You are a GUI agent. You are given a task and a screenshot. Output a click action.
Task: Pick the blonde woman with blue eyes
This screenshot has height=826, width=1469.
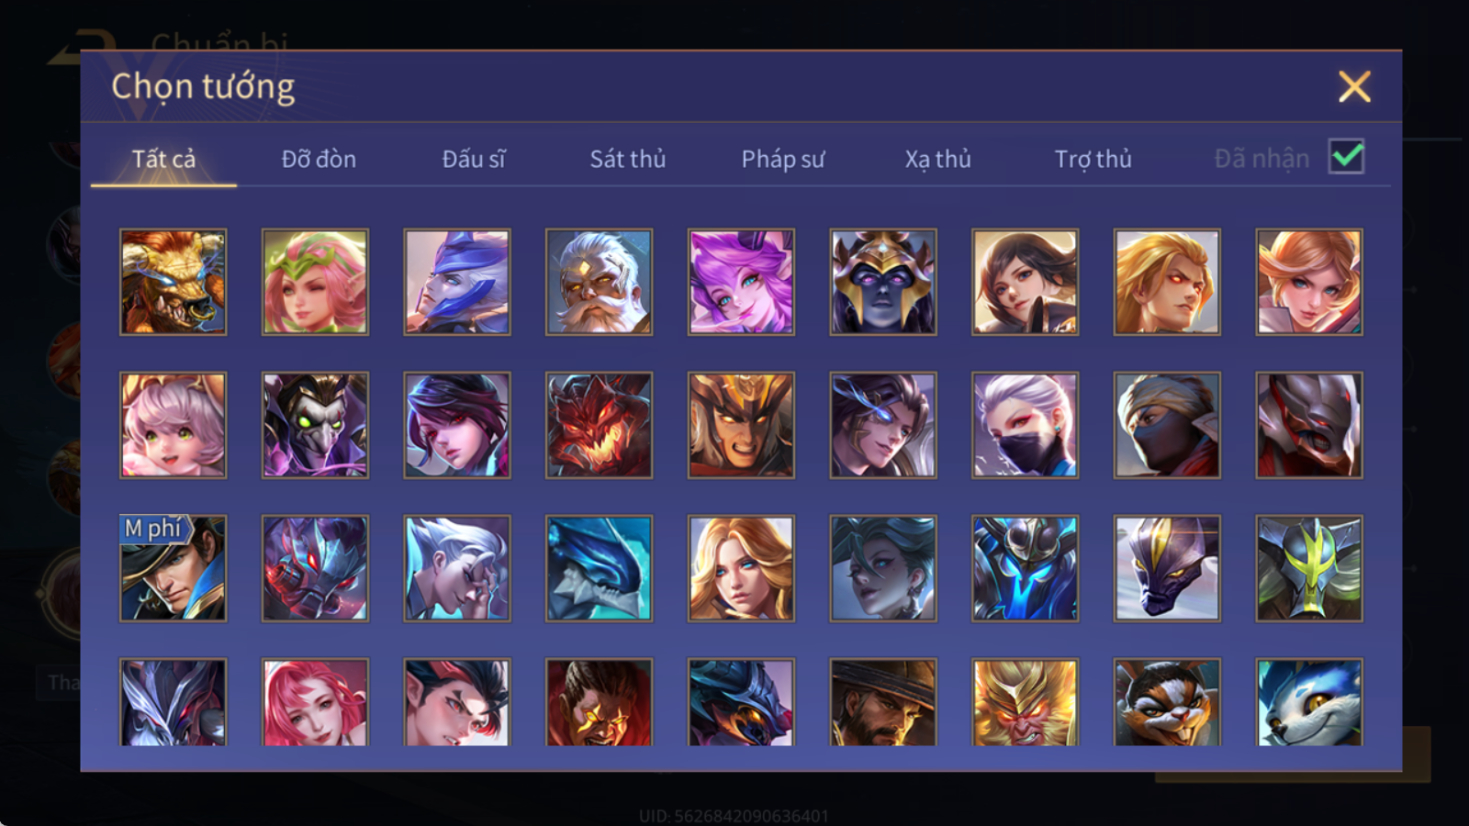(741, 568)
